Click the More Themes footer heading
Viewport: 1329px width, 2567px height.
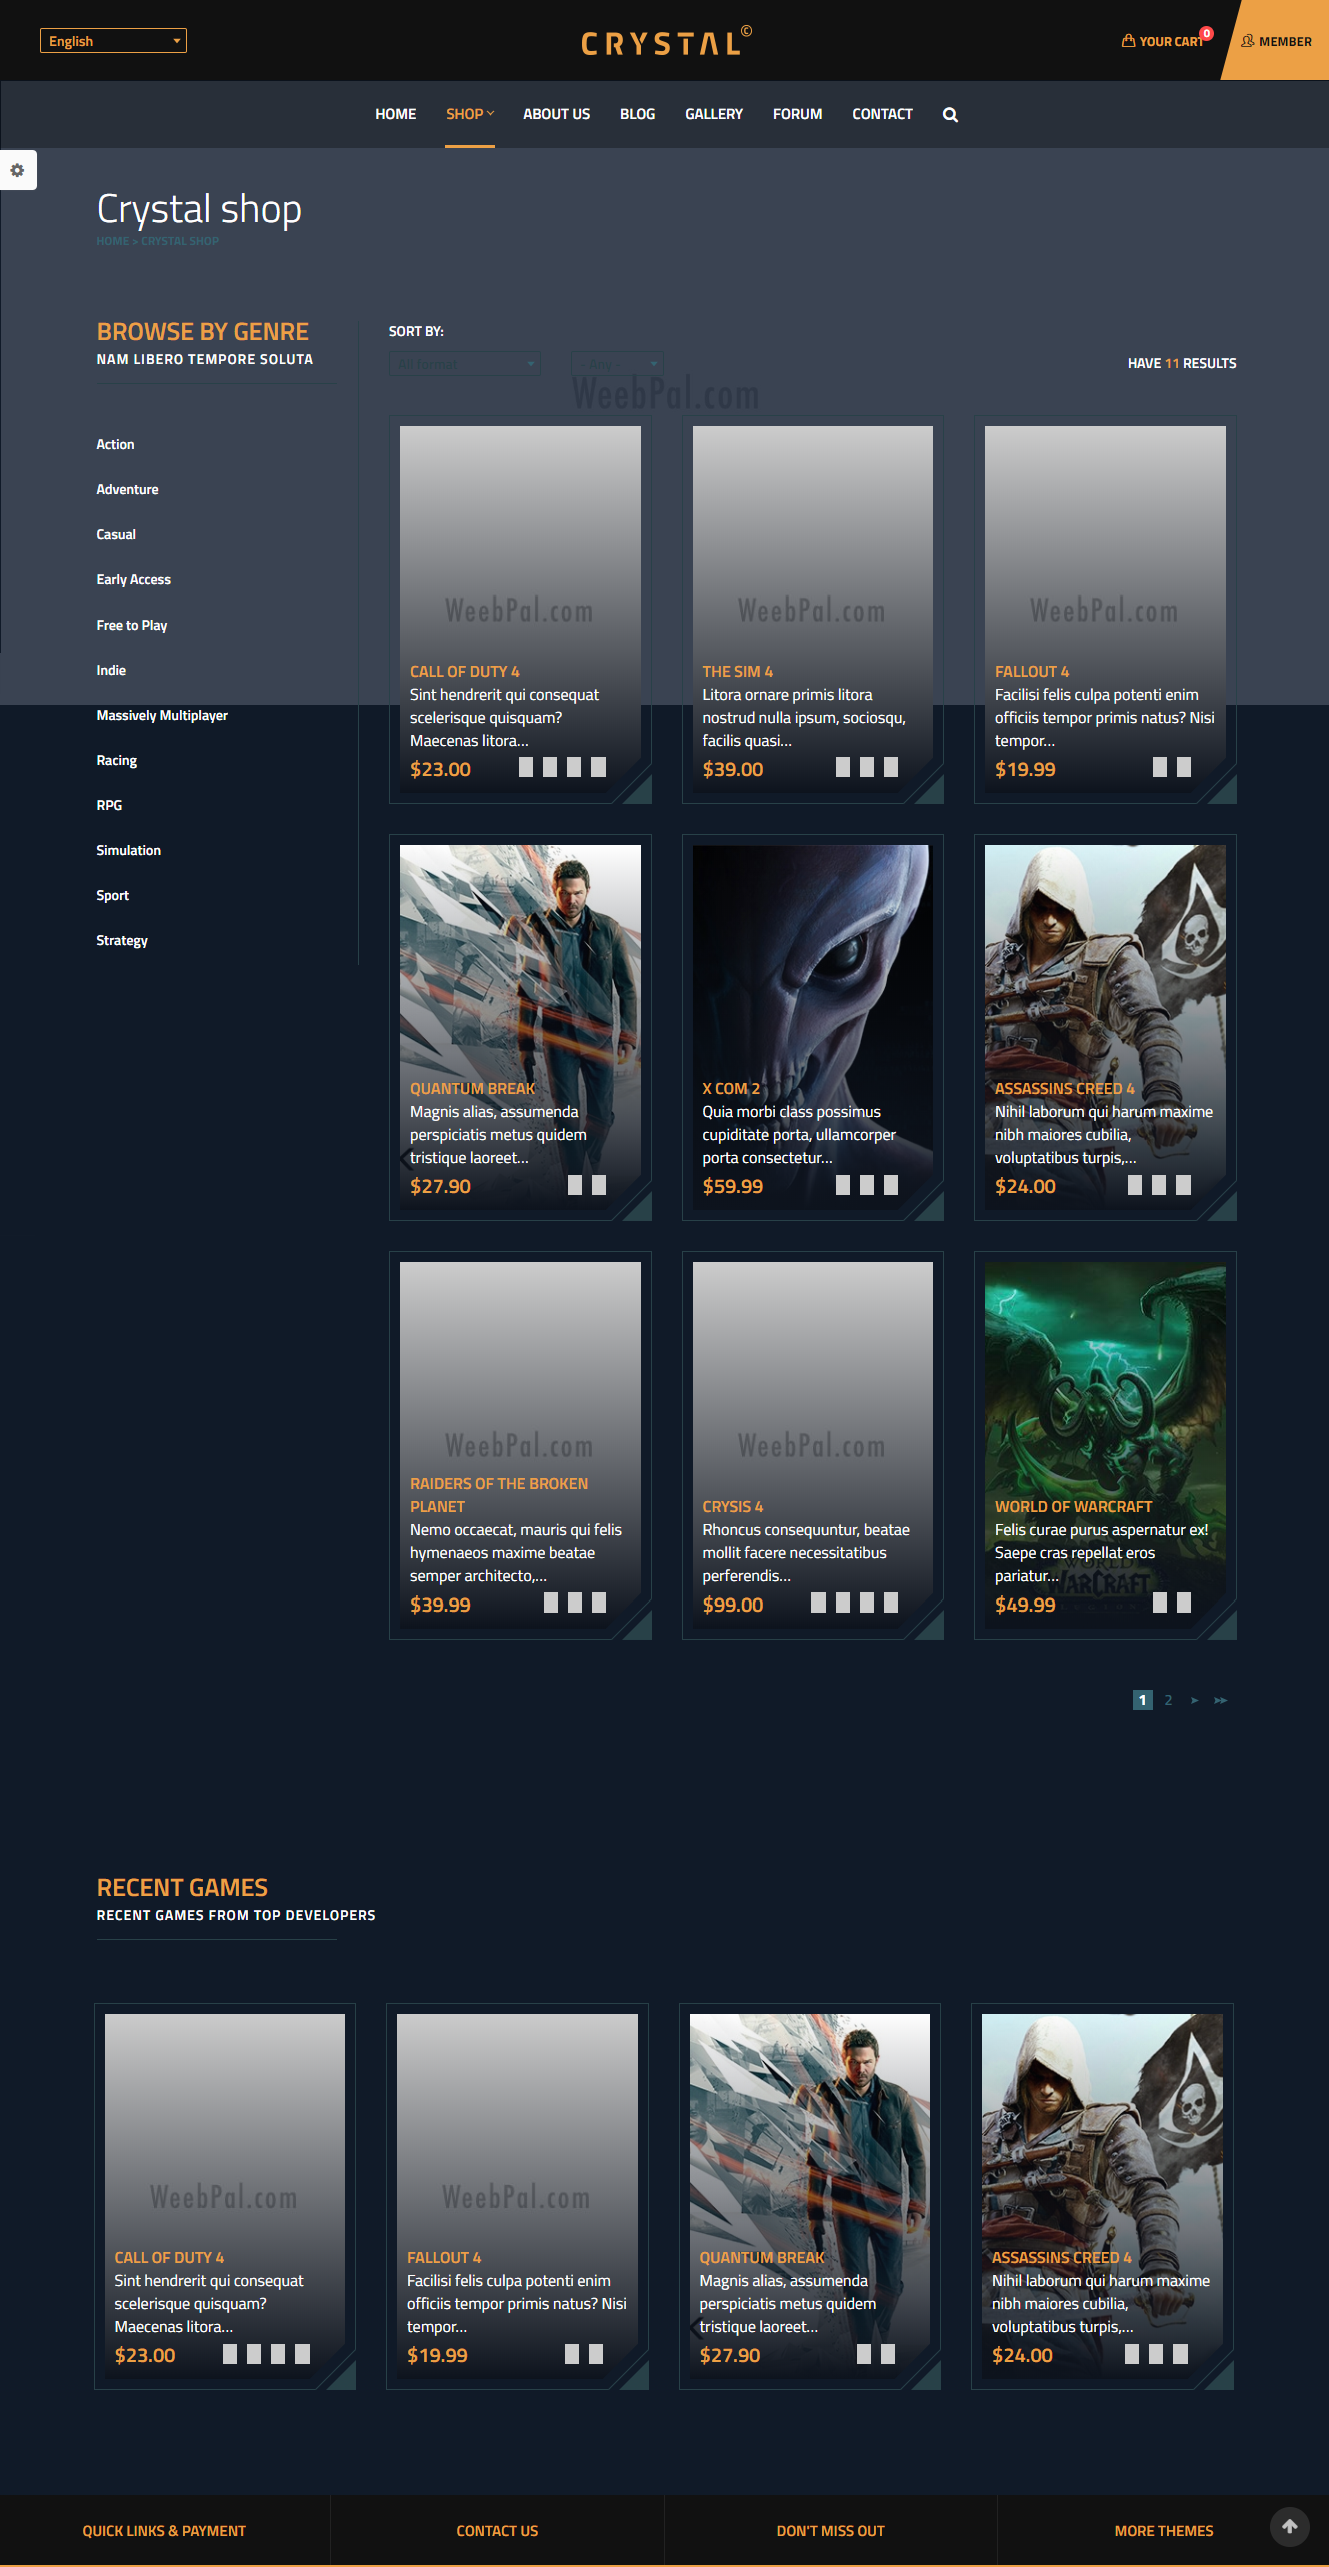pos(1164,2531)
